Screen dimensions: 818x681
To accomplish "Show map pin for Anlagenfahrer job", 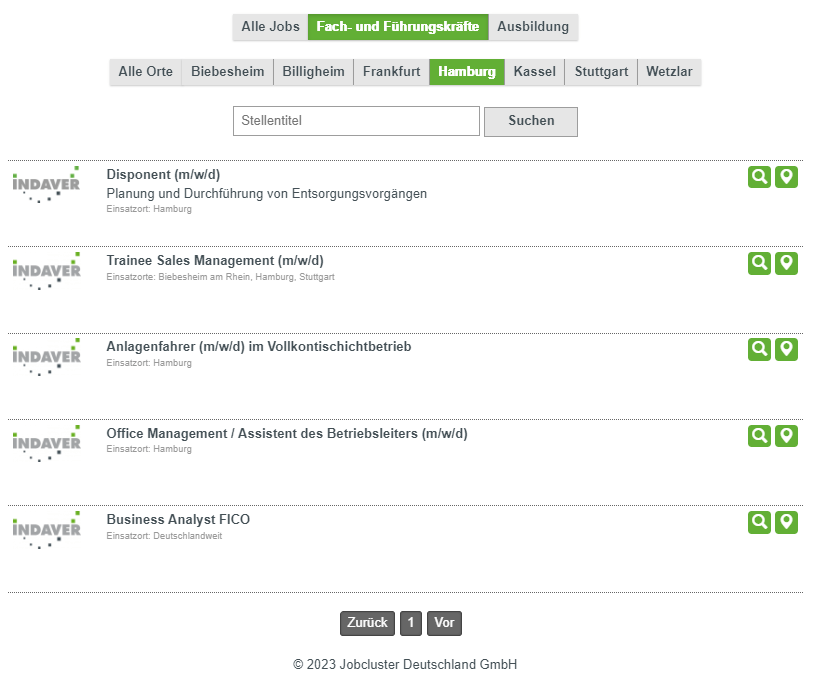I will pyautogui.click(x=787, y=349).
